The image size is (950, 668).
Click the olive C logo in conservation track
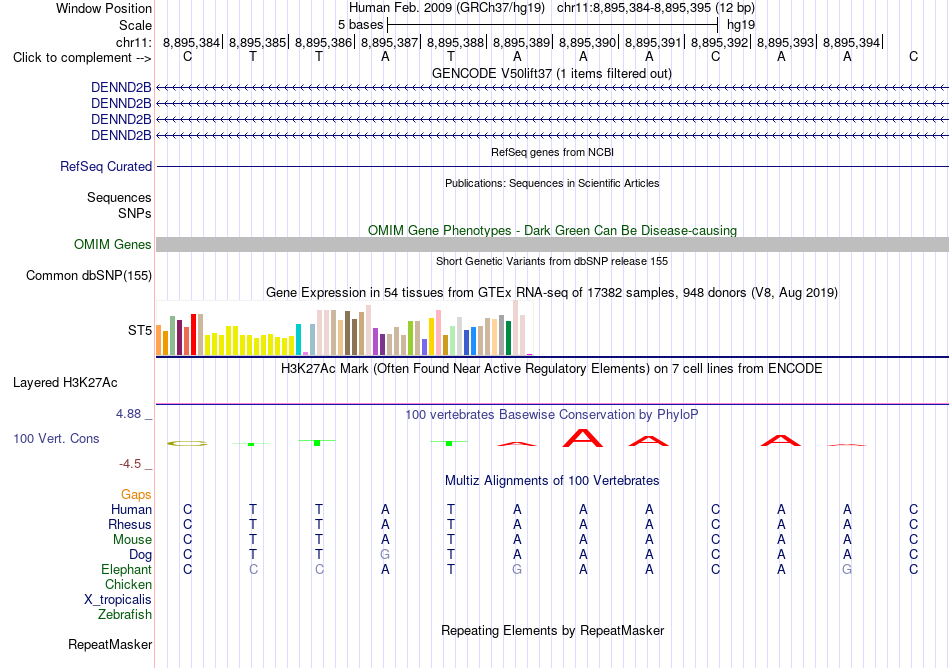pos(187,444)
